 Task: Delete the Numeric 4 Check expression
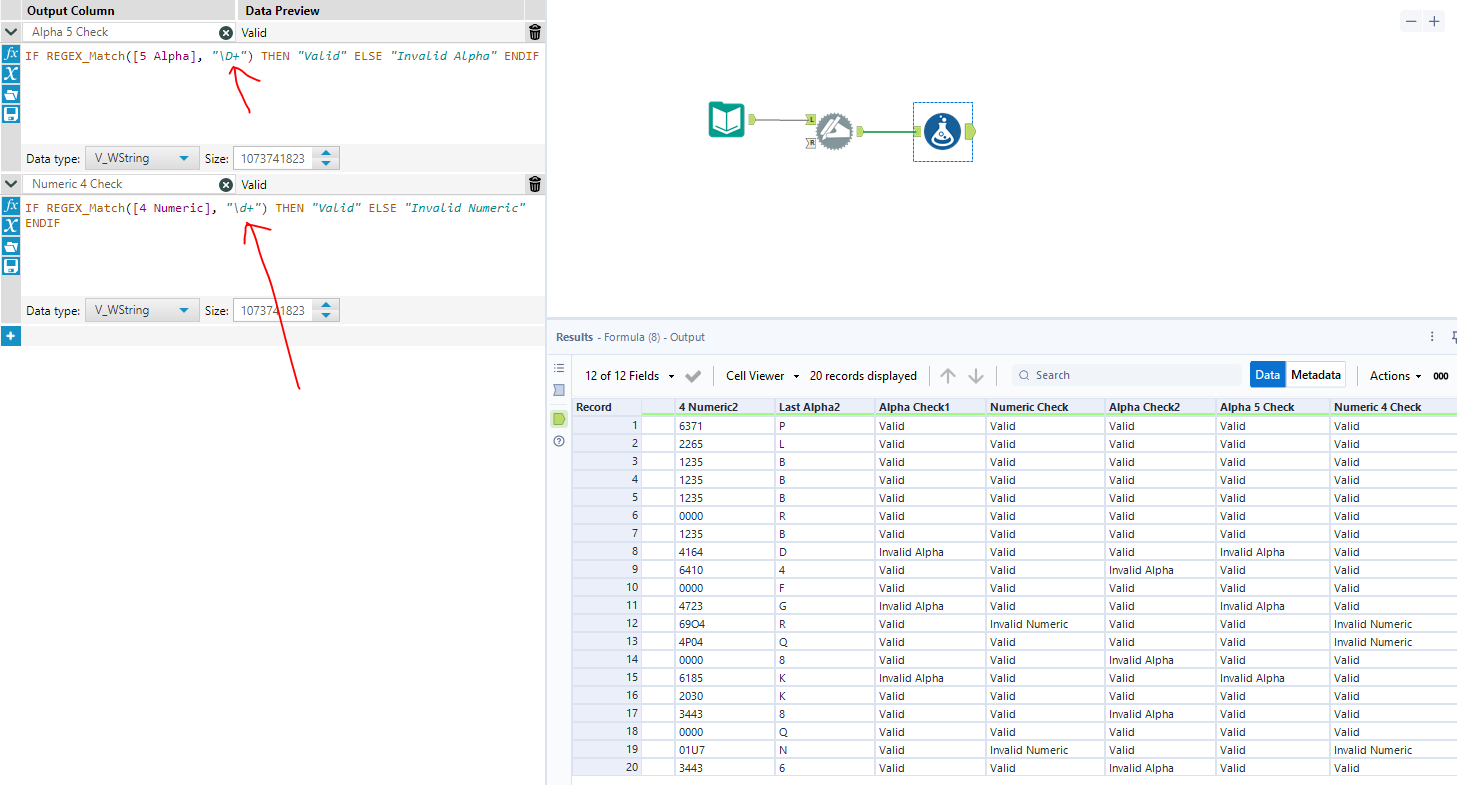[535, 184]
